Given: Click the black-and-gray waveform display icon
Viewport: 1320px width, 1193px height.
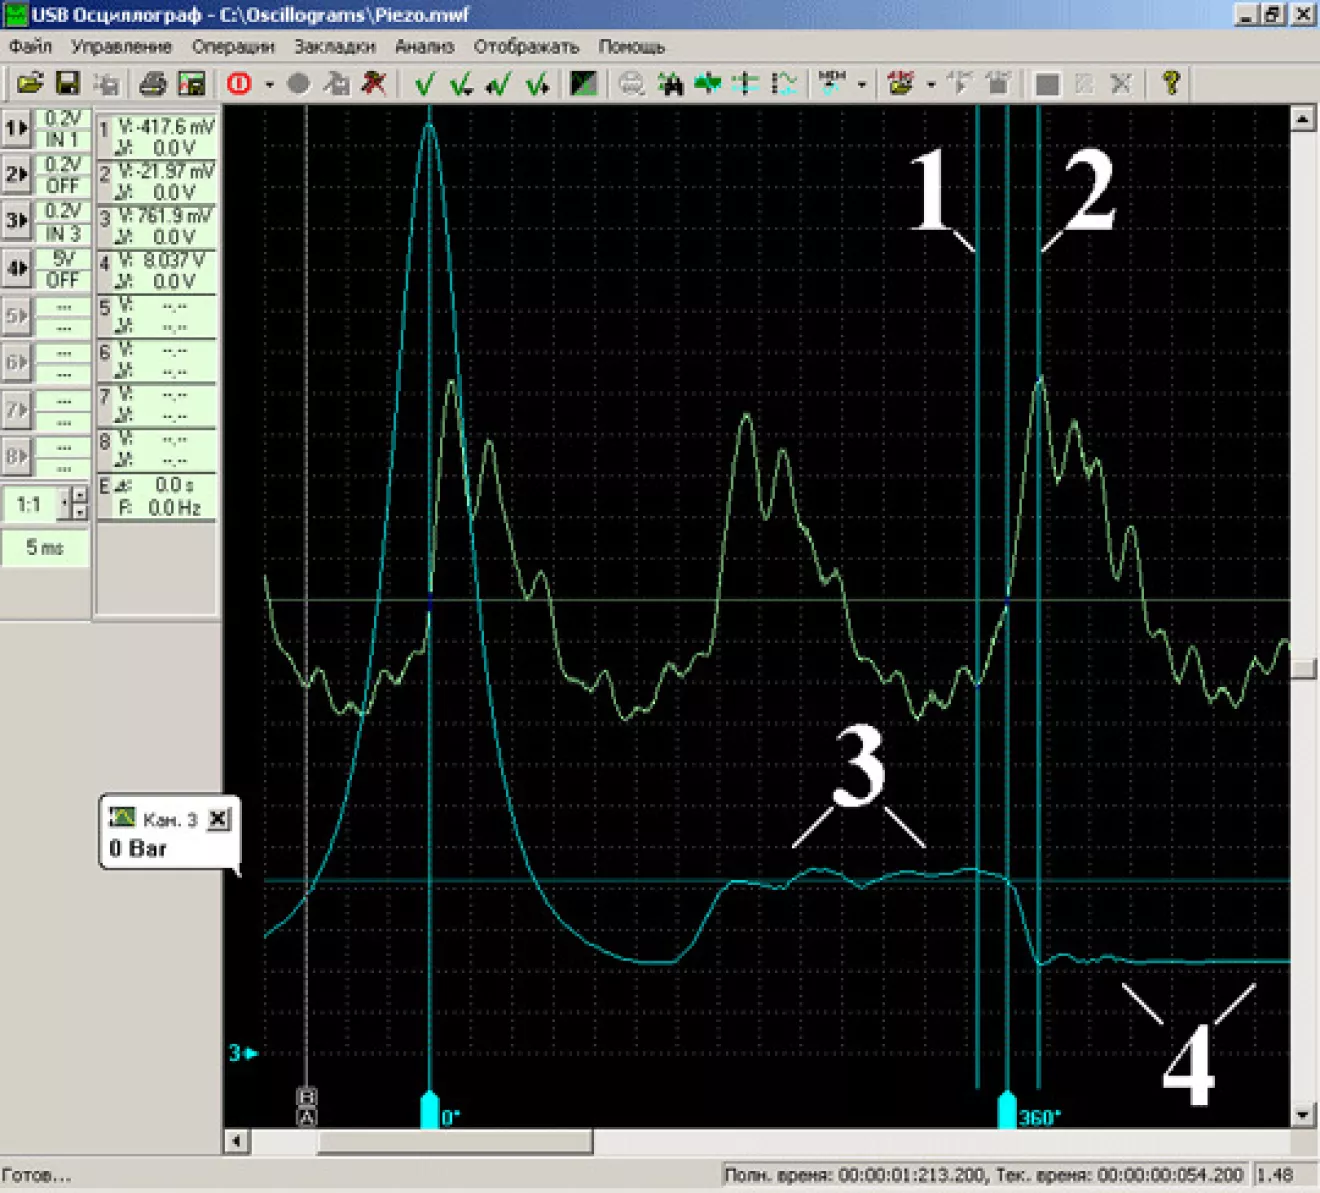Looking at the screenshot, I should 583,84.
